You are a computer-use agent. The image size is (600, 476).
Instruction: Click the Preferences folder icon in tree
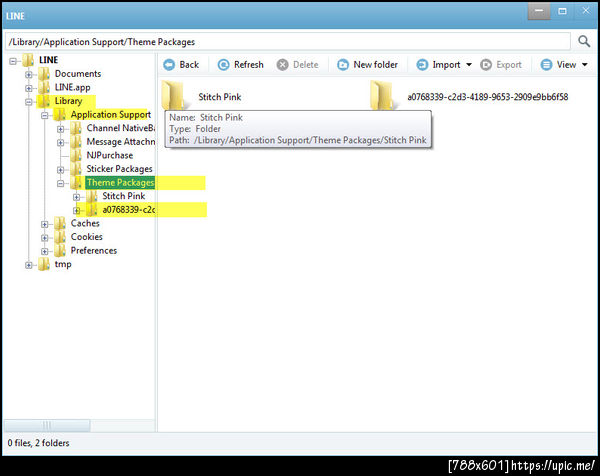click(60, 251)
